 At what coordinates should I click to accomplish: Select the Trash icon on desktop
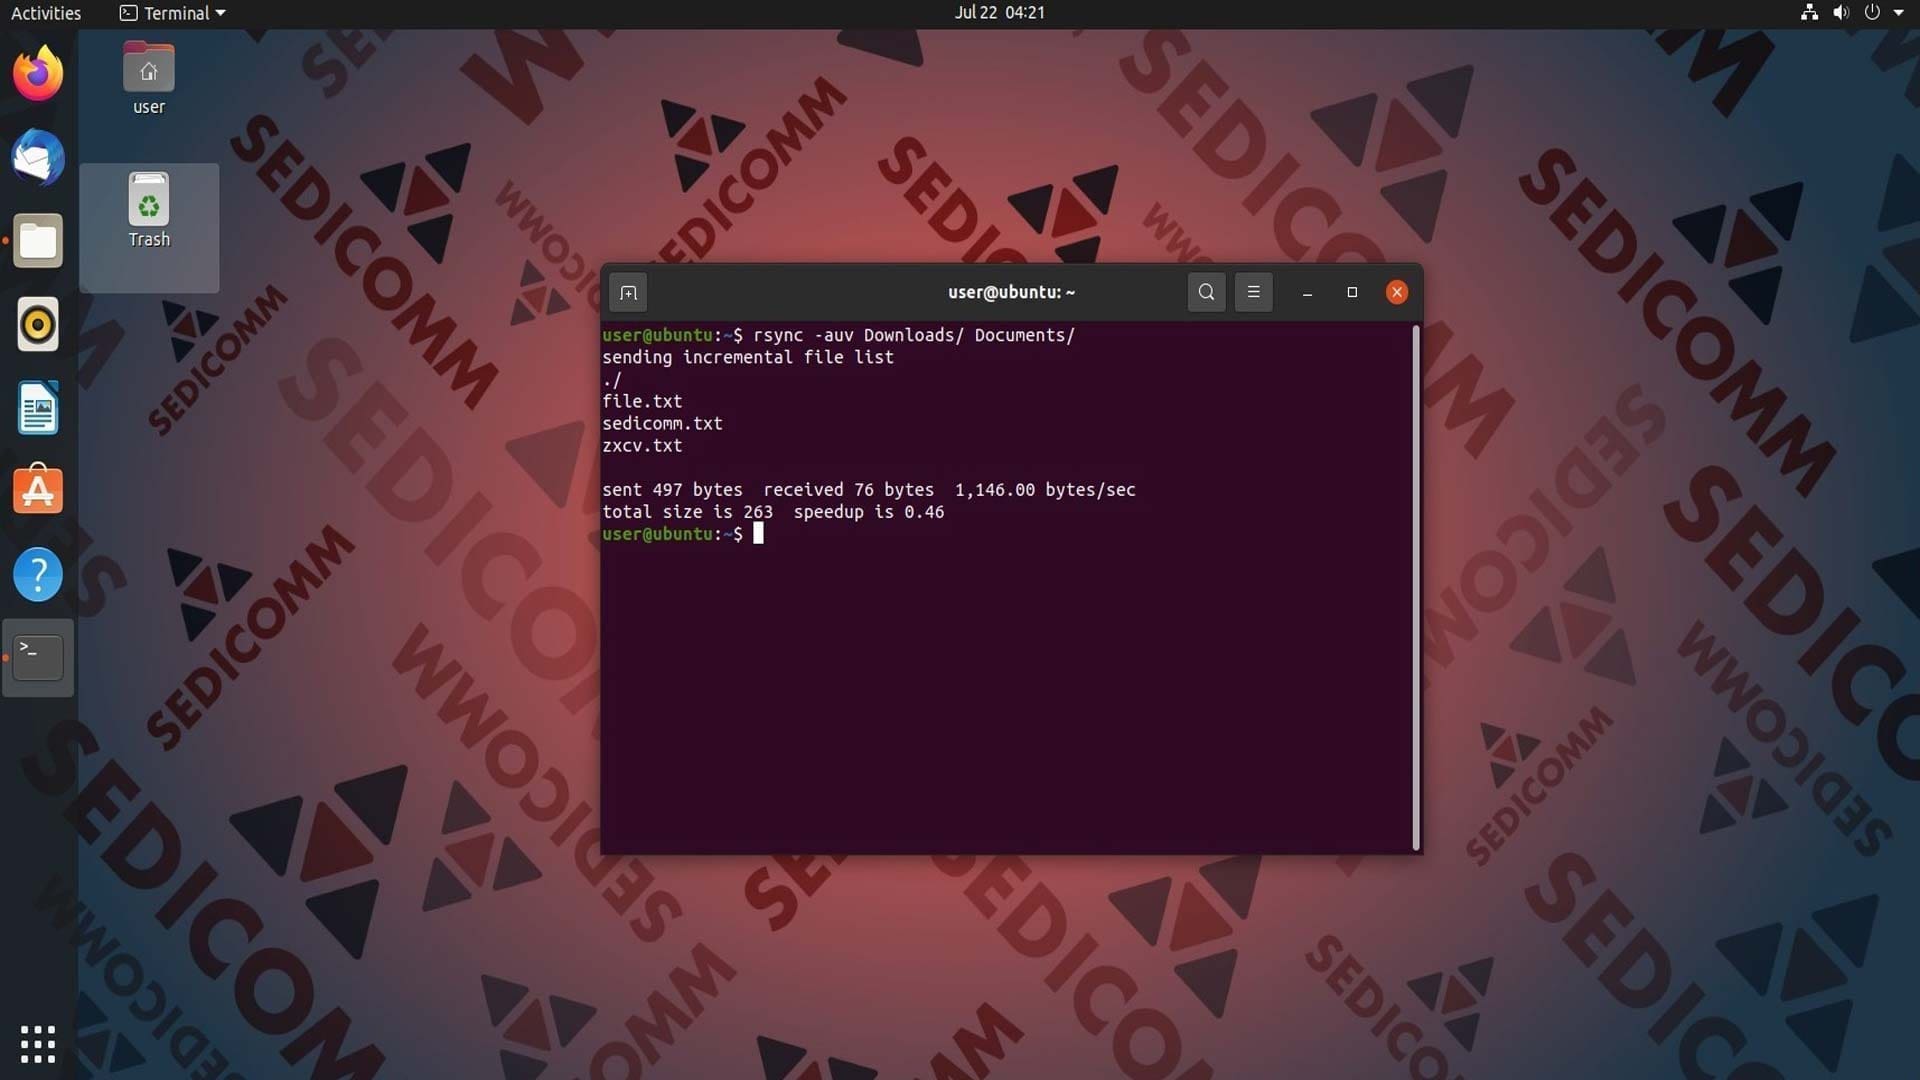click(149, 210)
